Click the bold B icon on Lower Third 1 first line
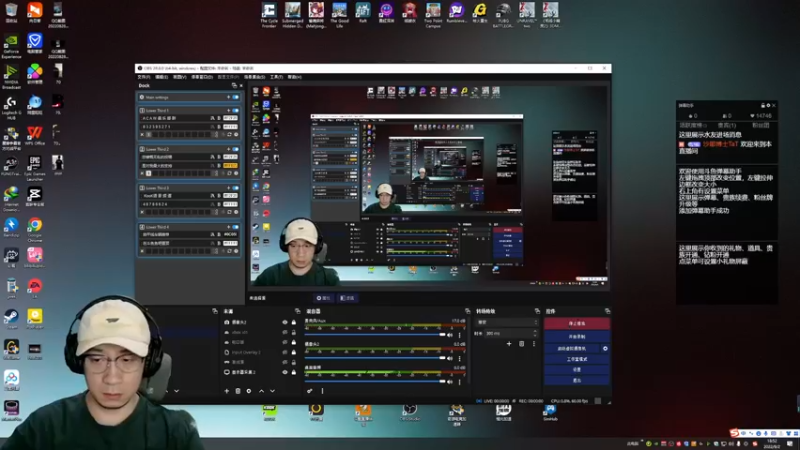 click(x=219, y=118)
